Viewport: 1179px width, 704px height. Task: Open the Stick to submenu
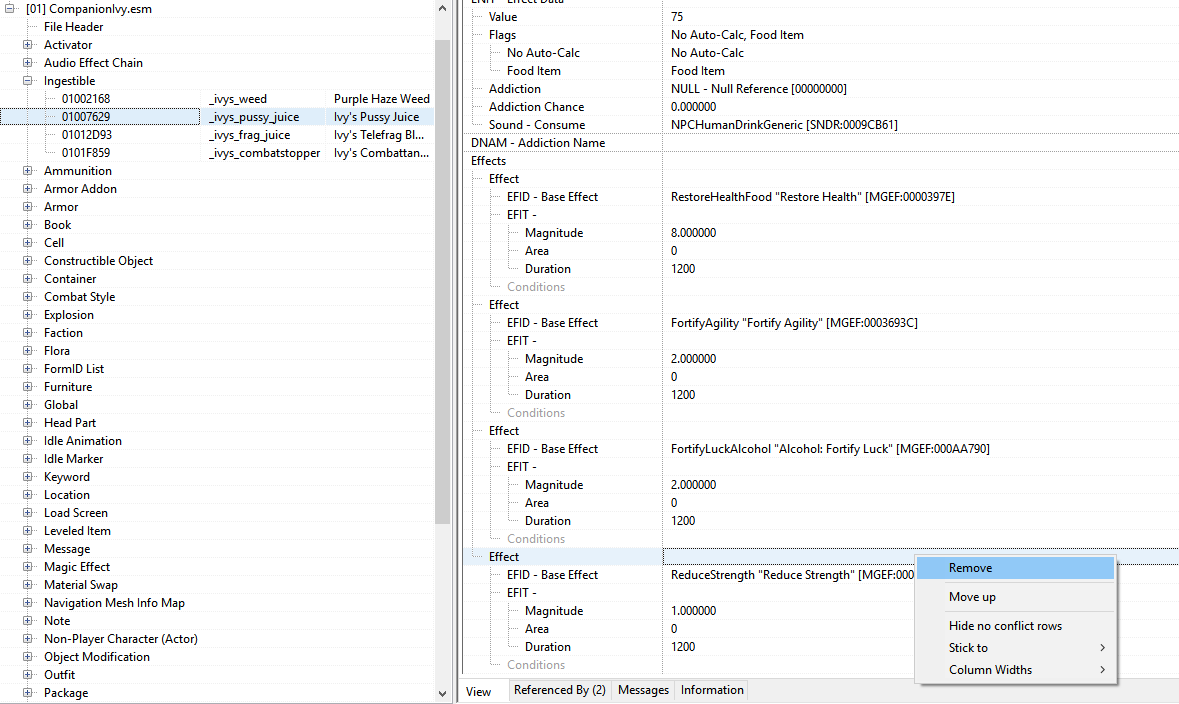[x=1015, y=648]
